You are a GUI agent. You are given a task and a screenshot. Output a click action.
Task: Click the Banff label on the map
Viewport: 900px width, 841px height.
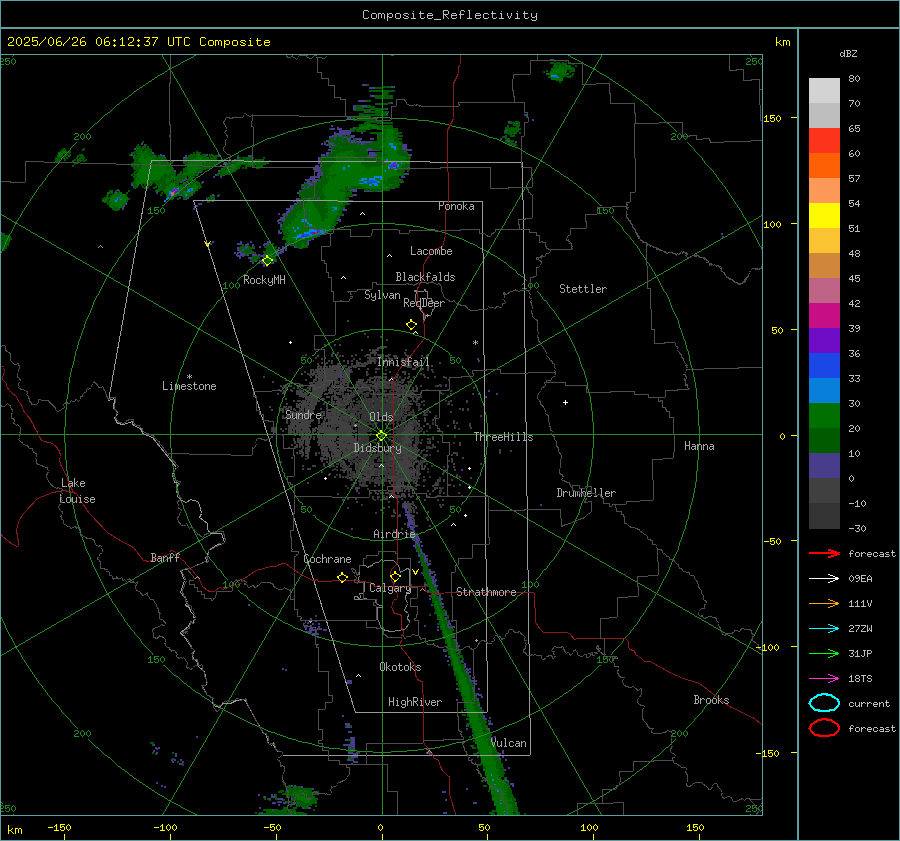coord(165,557)
